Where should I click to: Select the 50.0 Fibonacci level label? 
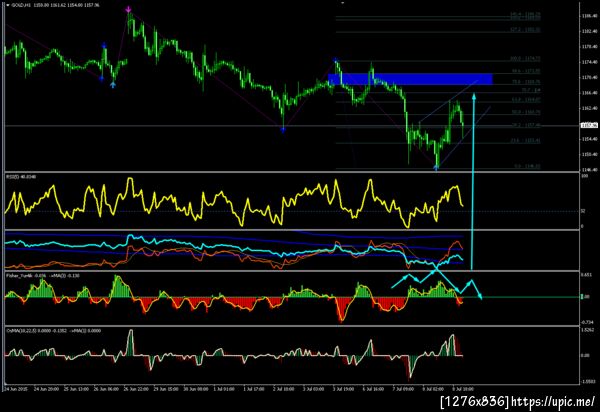(x=526, y=112)
